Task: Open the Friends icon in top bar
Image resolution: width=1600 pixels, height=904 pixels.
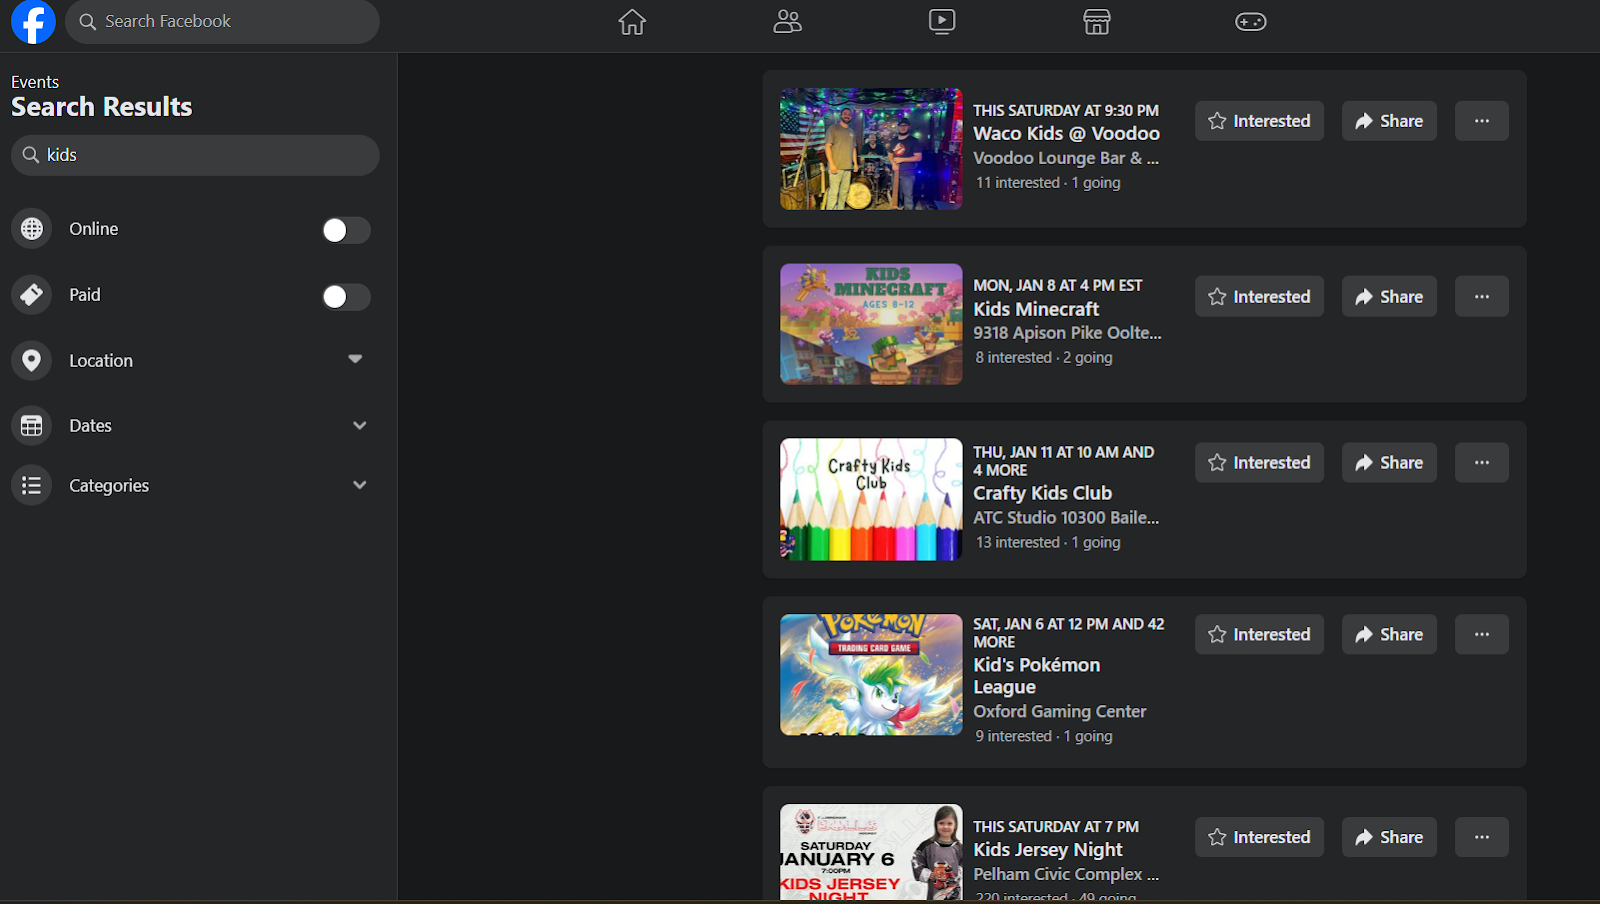Action: 787,22
